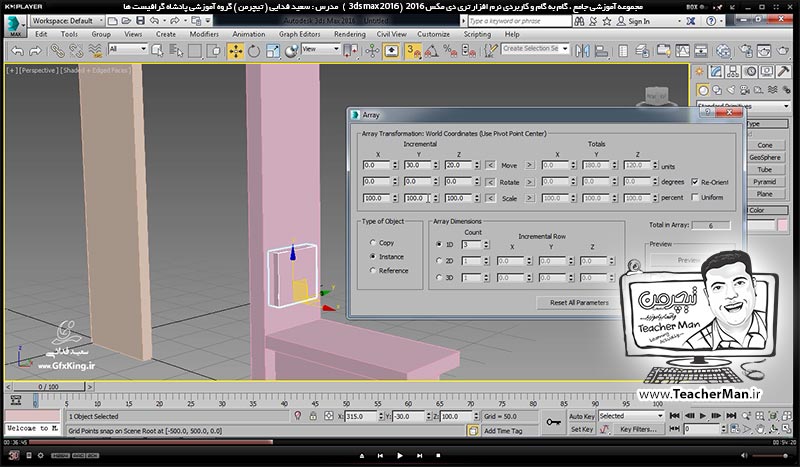This screenshot has width=800, height=467.
Task: Activate the Select and Link tool
Action: click(57, 51)
